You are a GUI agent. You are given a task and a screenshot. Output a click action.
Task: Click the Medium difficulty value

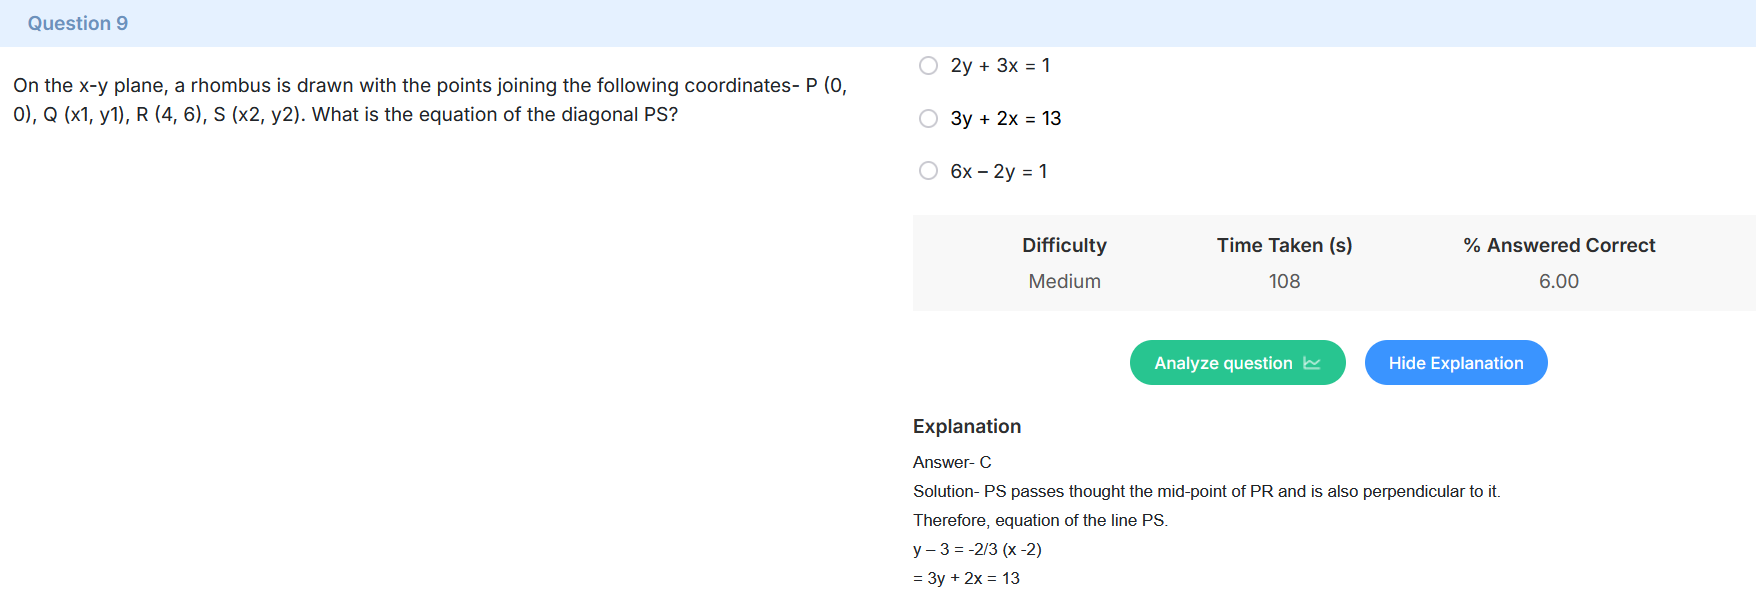[x=1064, y=281]
